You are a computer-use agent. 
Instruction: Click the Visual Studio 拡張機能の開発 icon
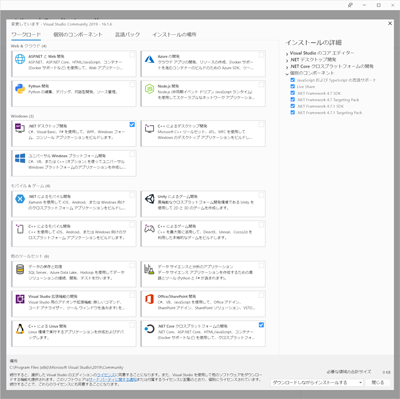click(20, 299)
